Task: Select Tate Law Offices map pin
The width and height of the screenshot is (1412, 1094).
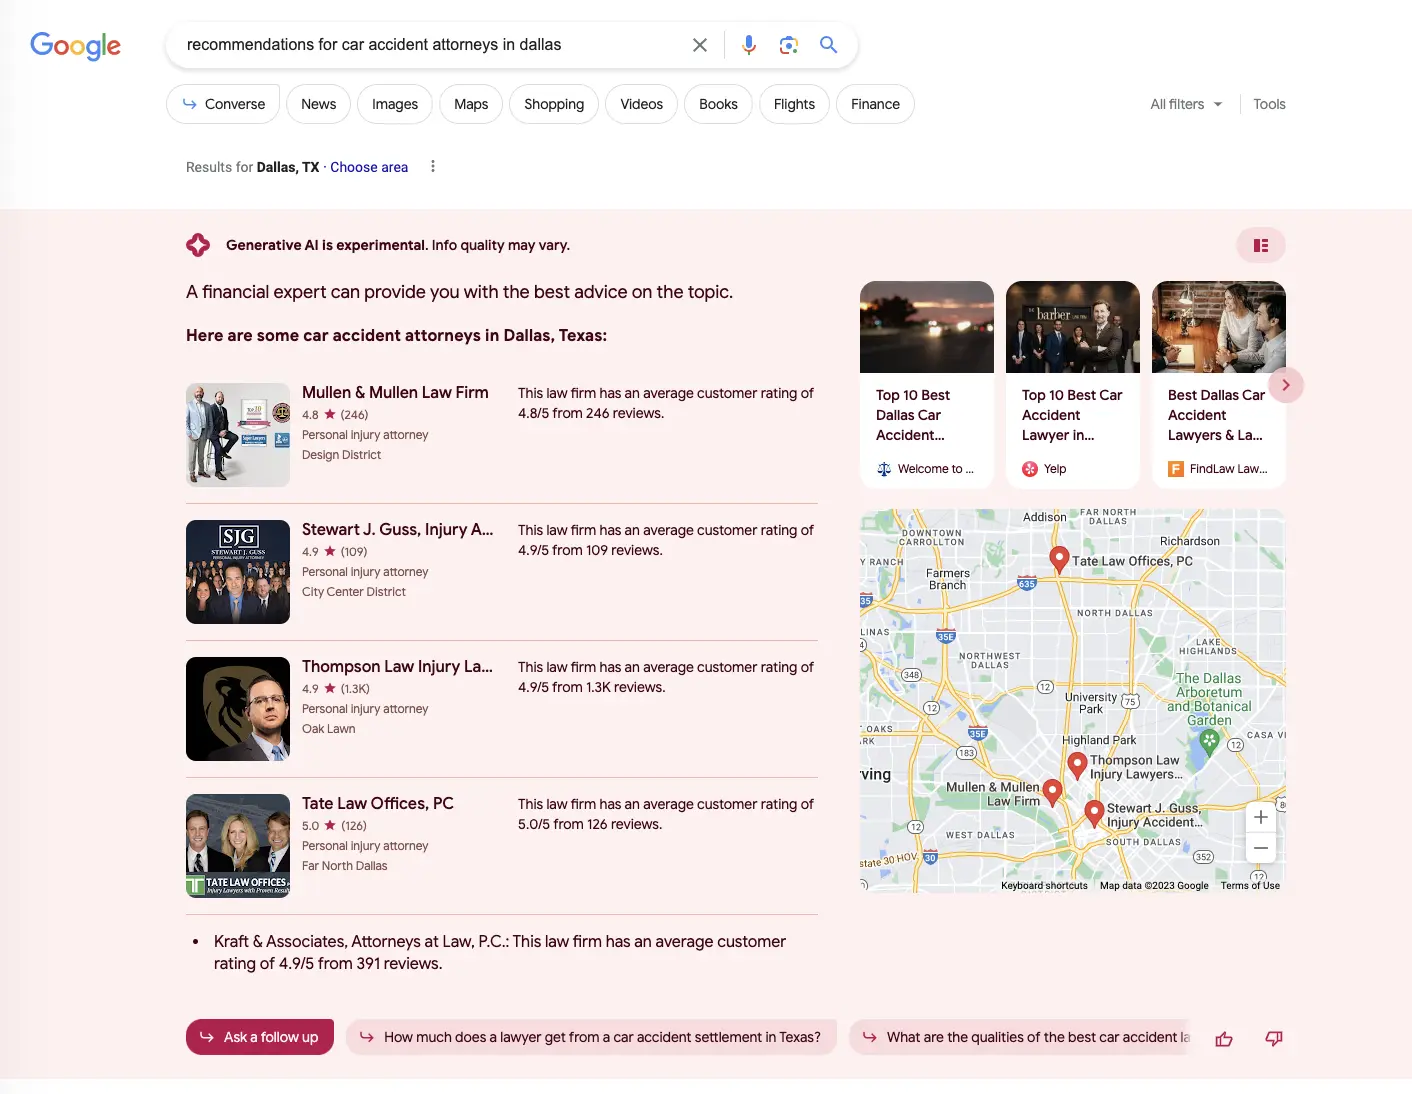Action: coord(1059,559)
